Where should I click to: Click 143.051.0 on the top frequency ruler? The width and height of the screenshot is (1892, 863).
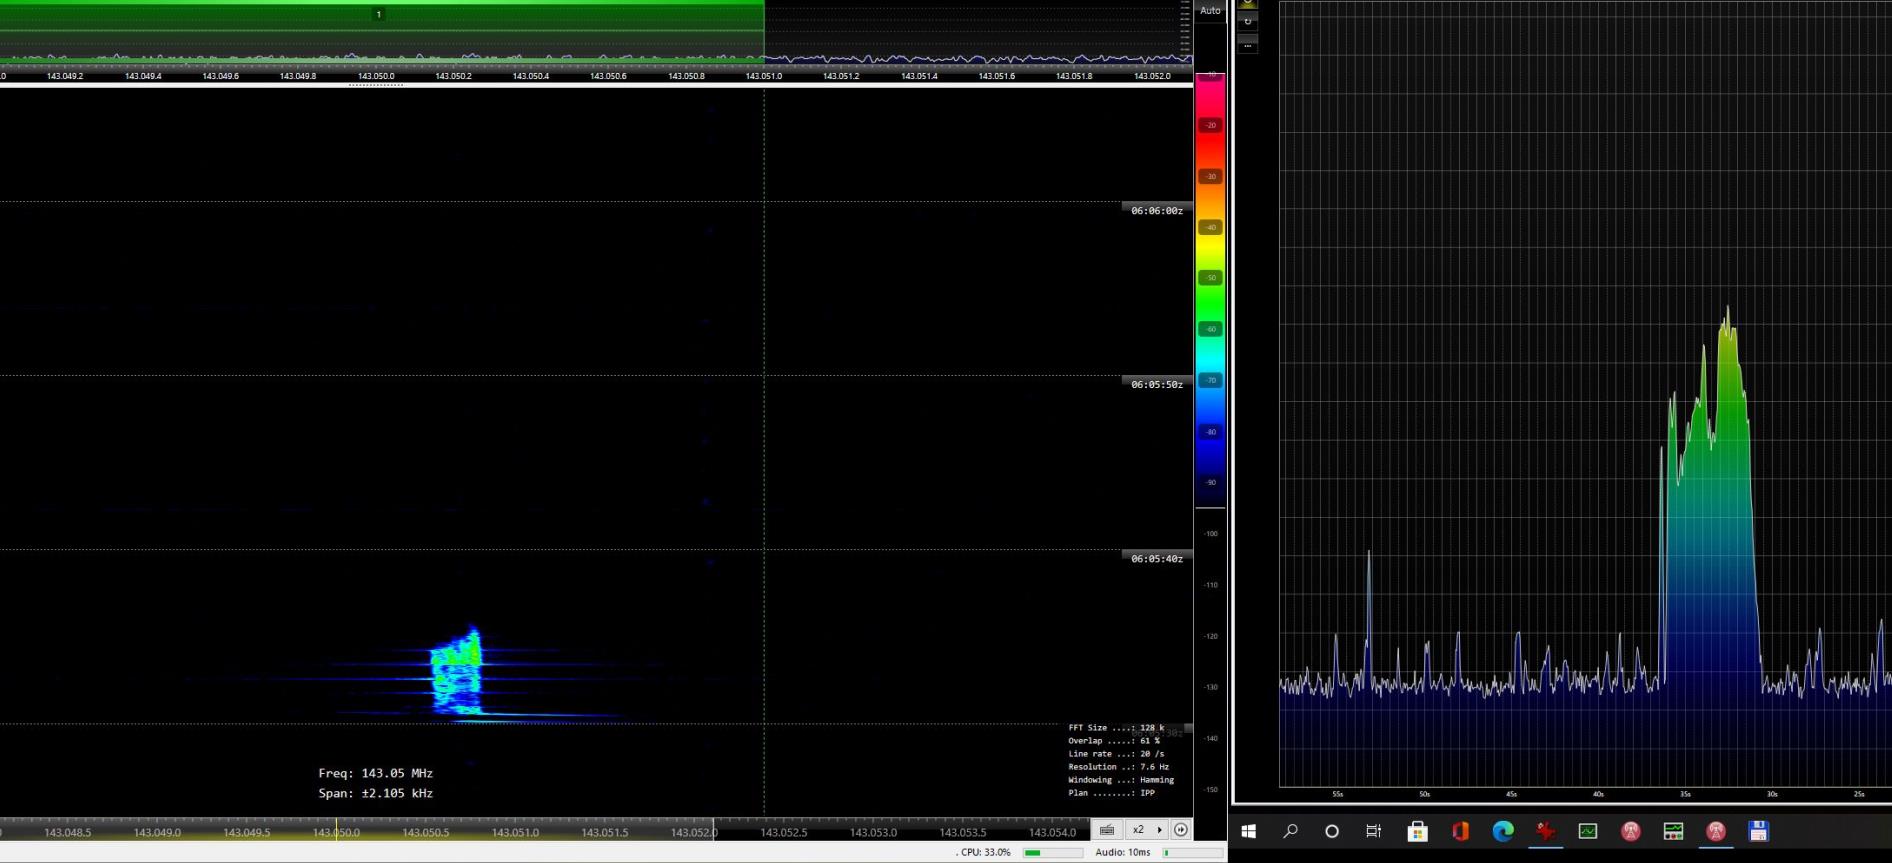pos(764,76)
